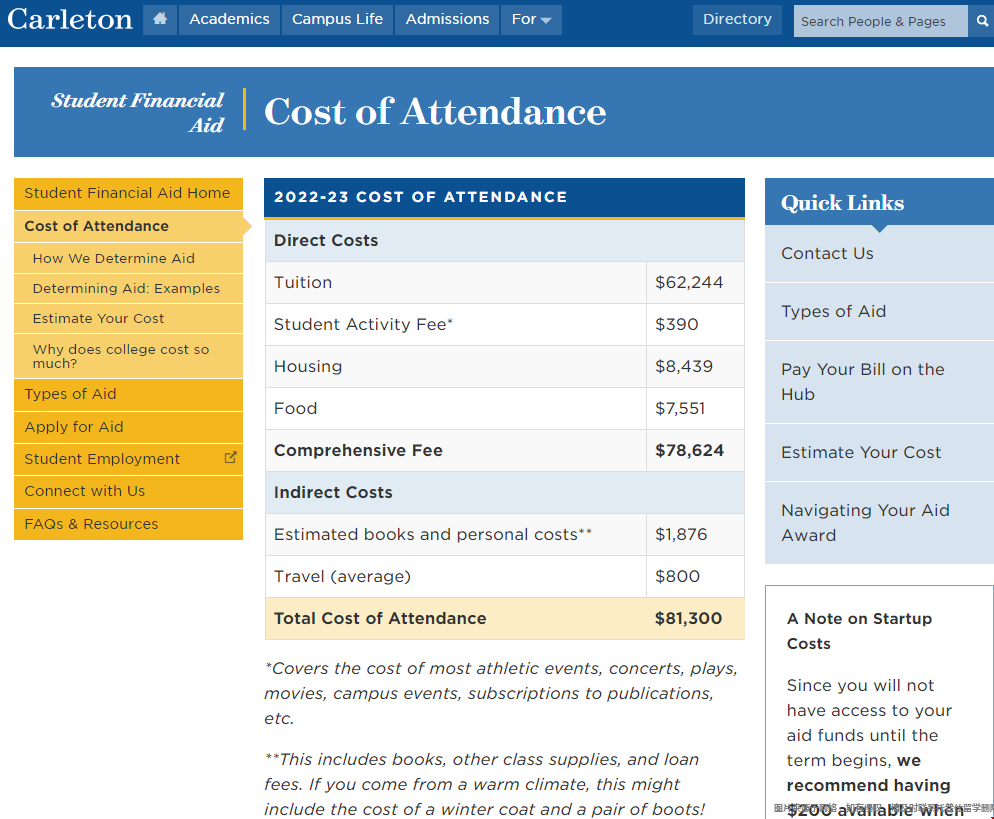This screenshot has height=819, width=994.
Task: Go to Student Financial Aid header link
Action: point(138,112)
